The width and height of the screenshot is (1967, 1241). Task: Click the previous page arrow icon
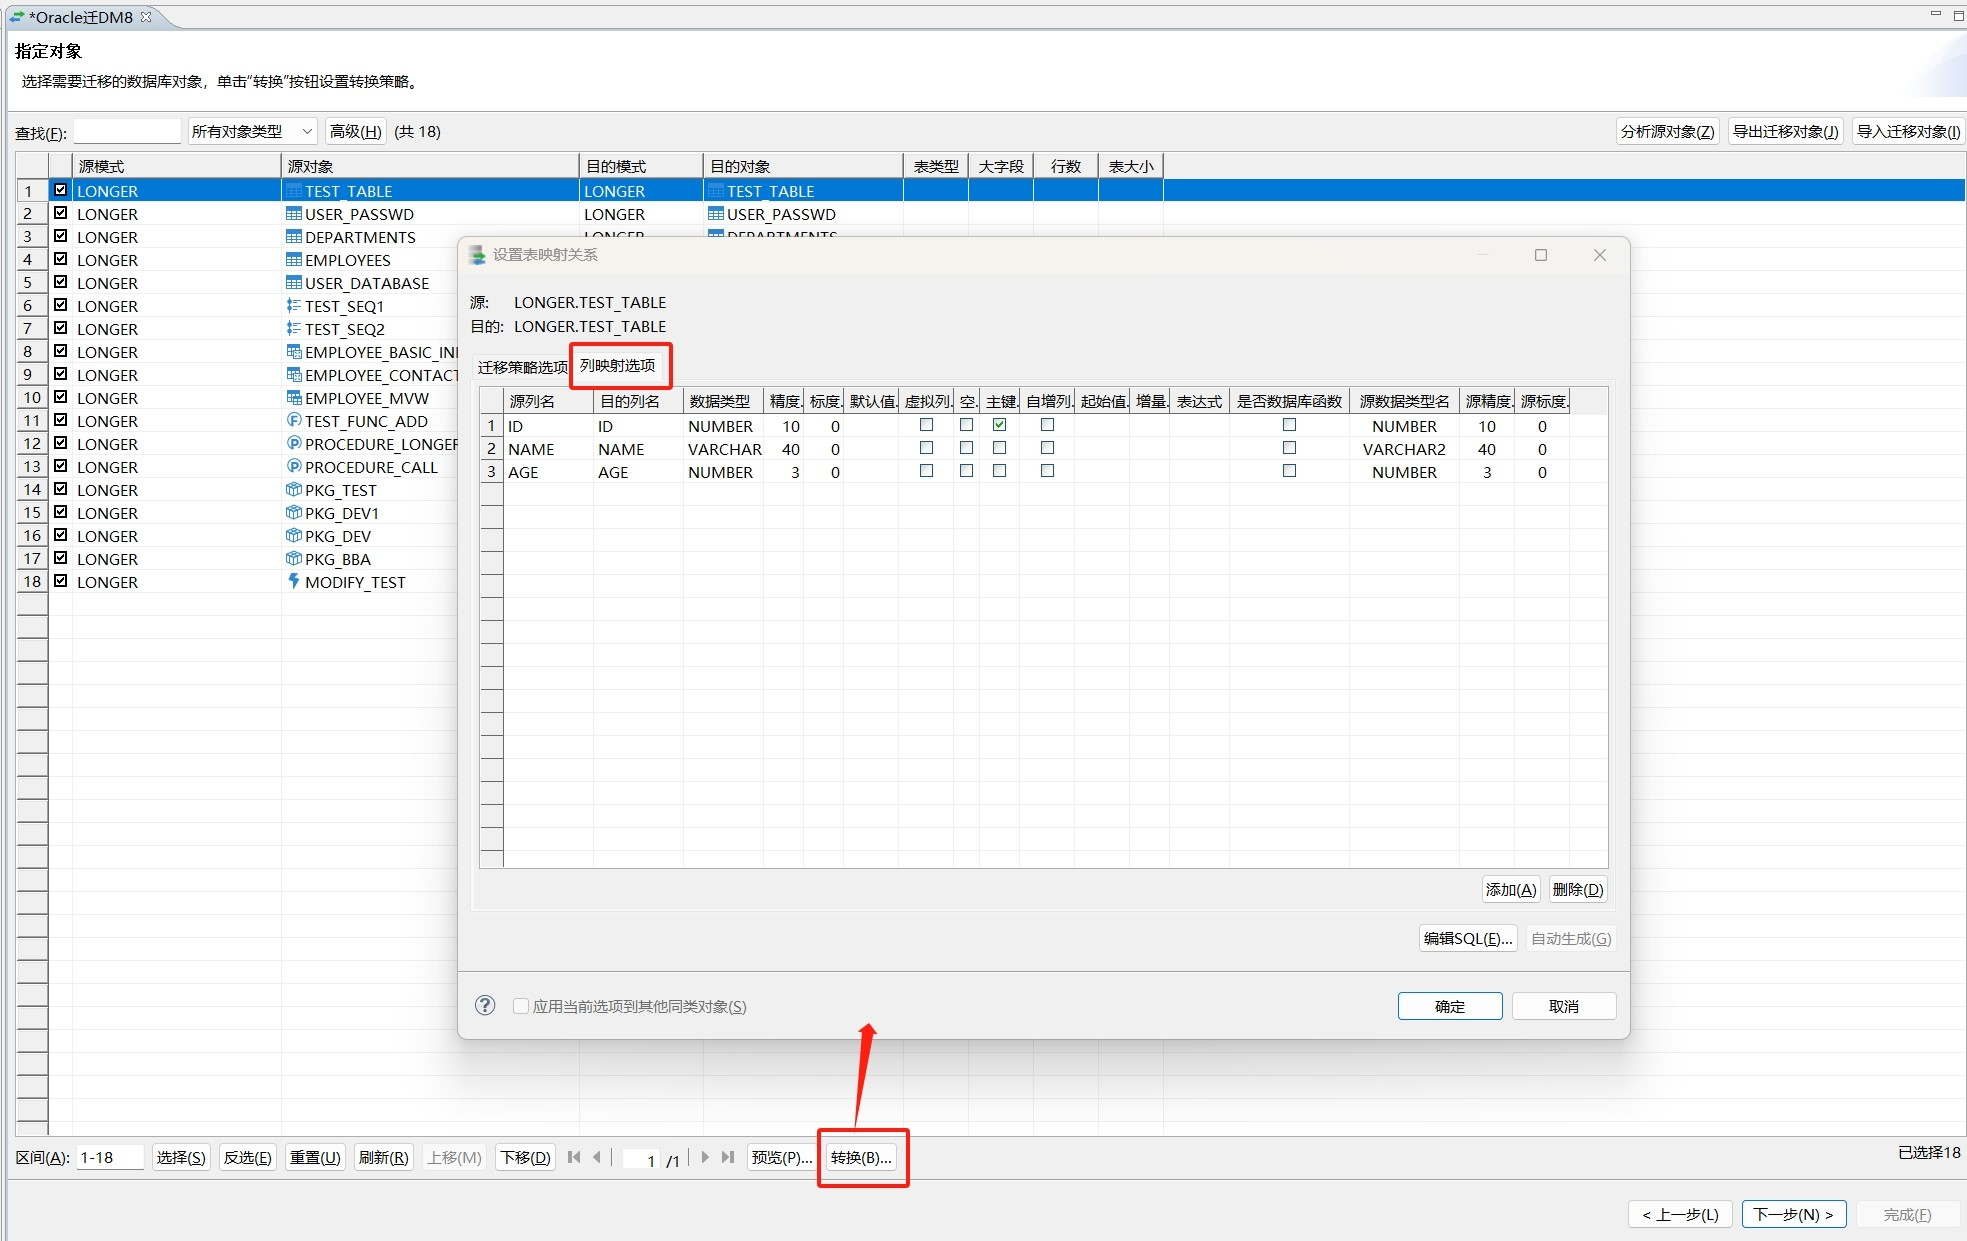tap(597, 1157)
